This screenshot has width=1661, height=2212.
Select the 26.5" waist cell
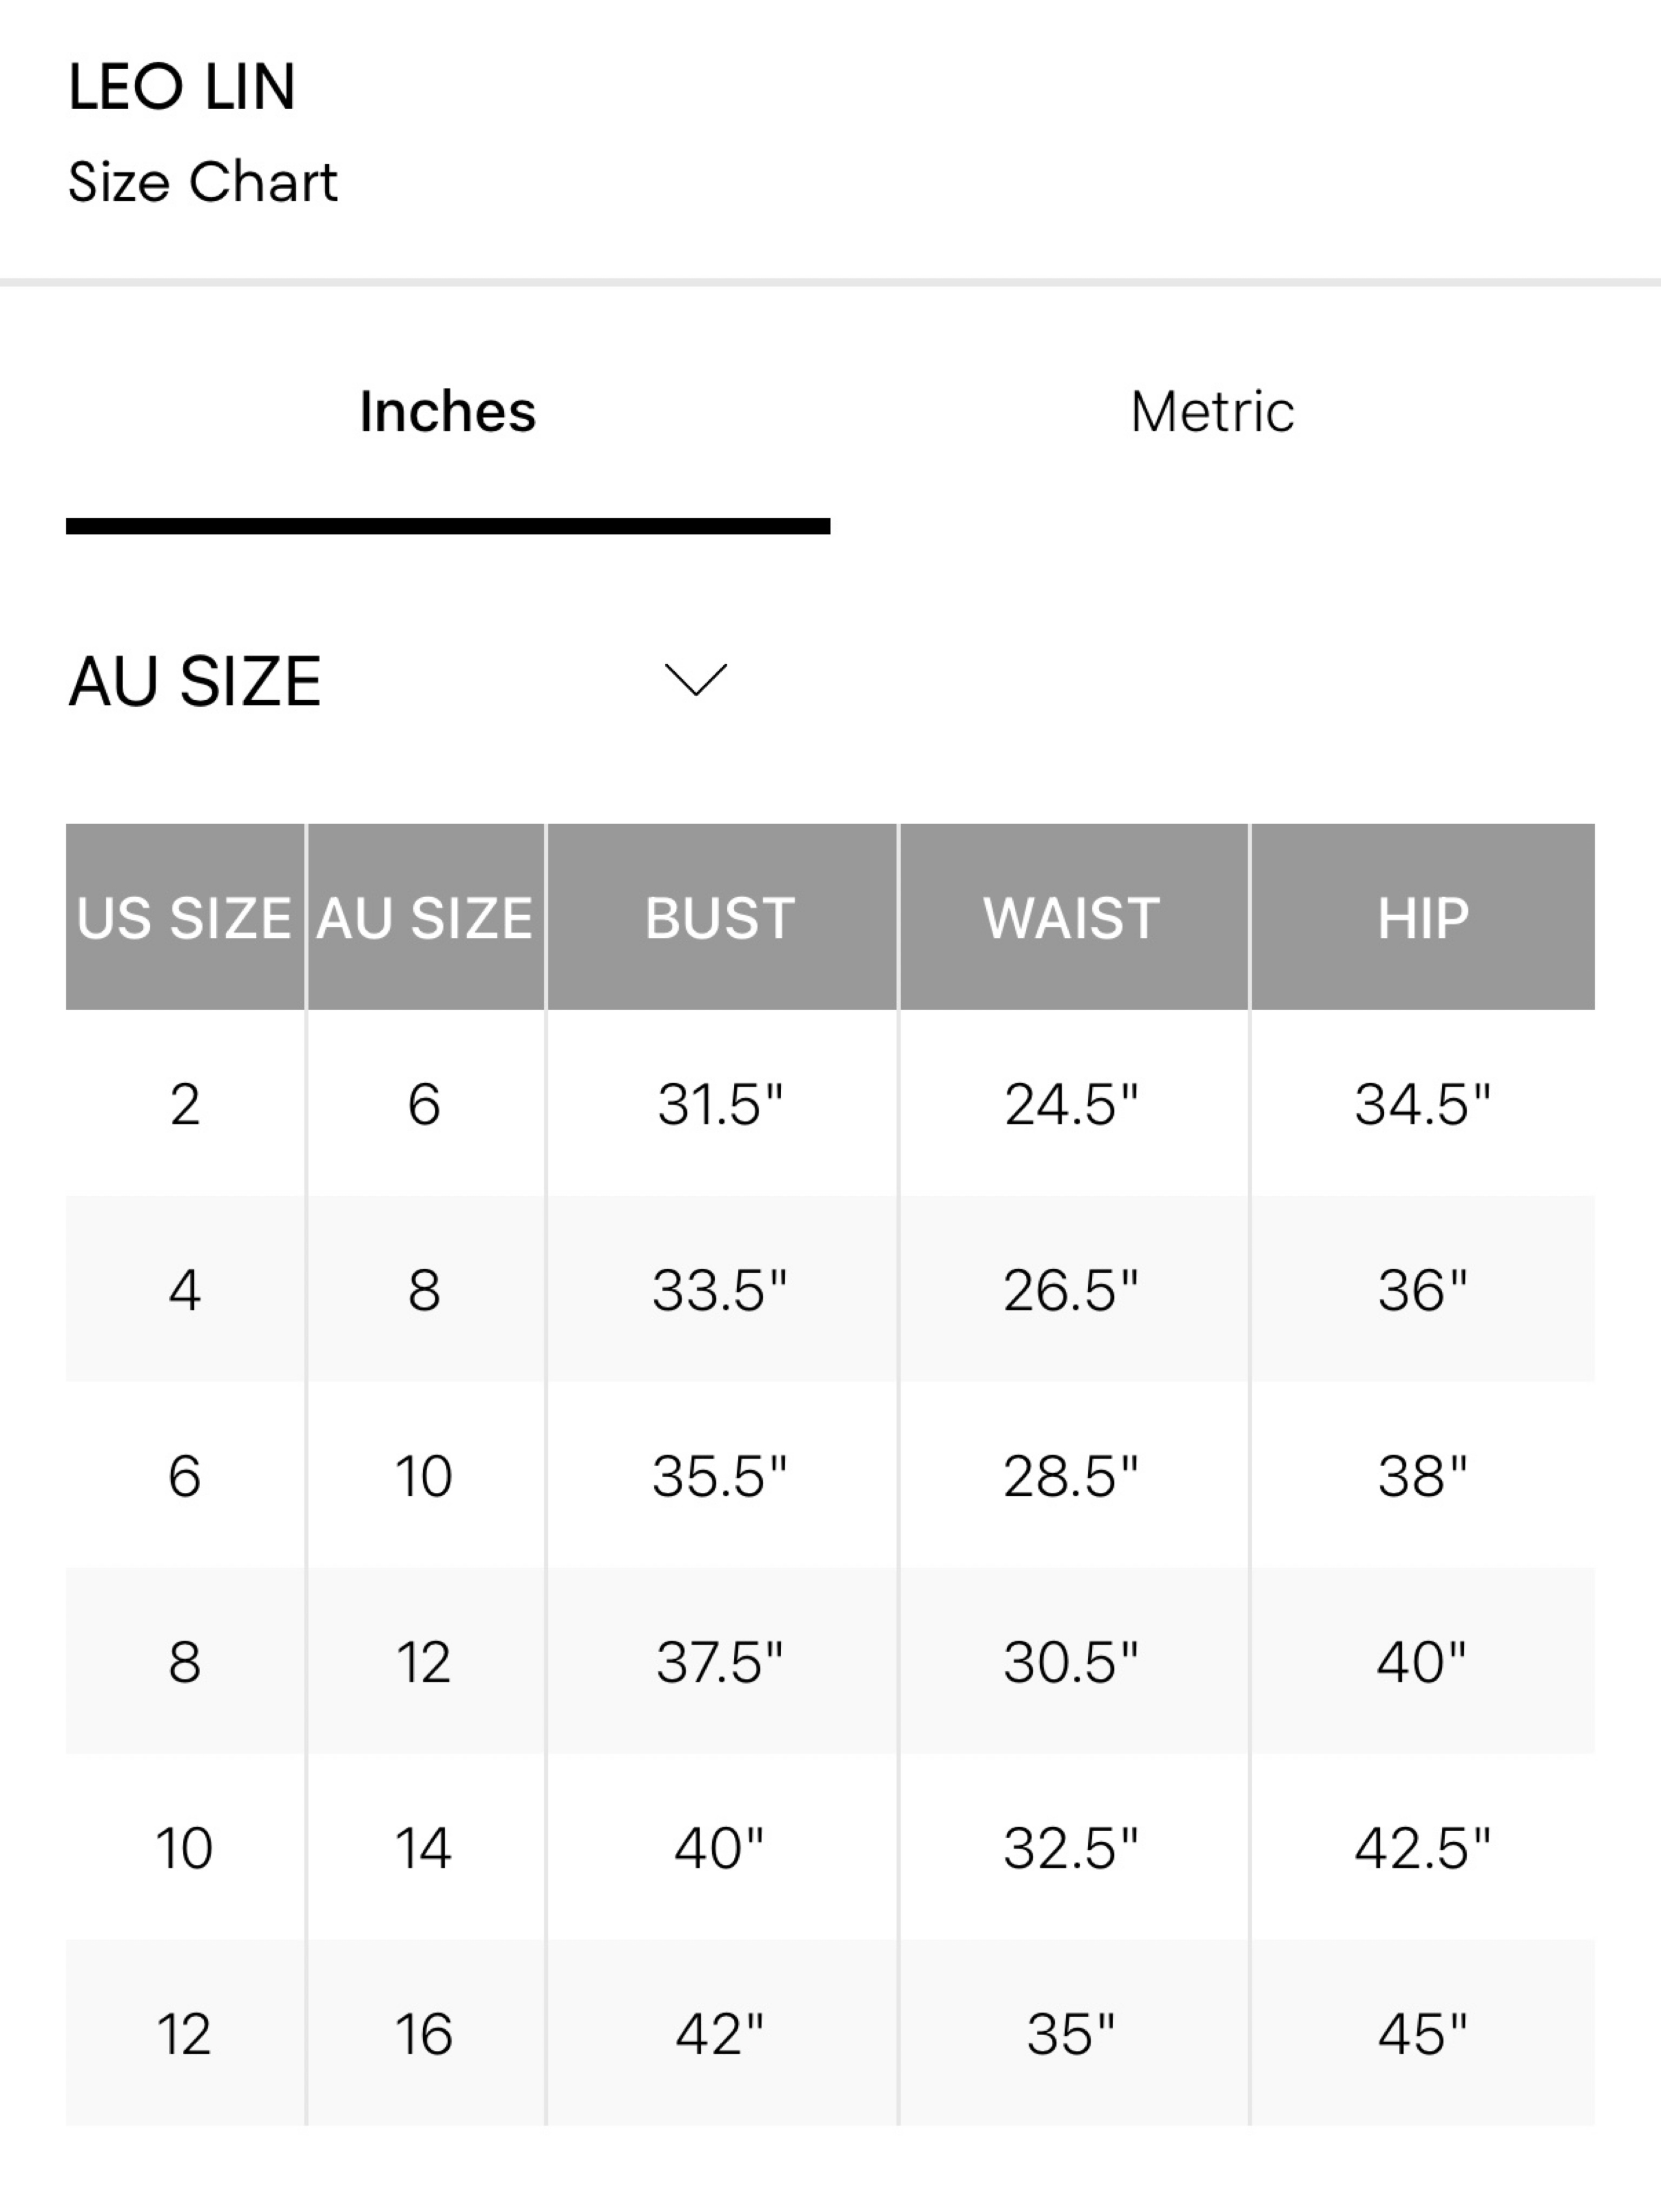(x=1073, y=1290)
